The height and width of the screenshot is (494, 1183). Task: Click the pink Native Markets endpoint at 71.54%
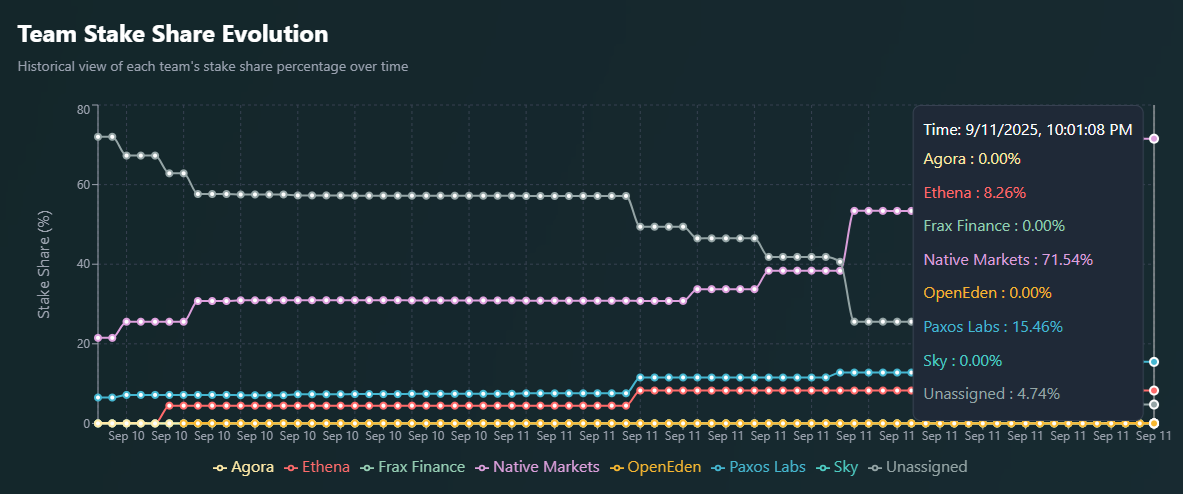1154,139
